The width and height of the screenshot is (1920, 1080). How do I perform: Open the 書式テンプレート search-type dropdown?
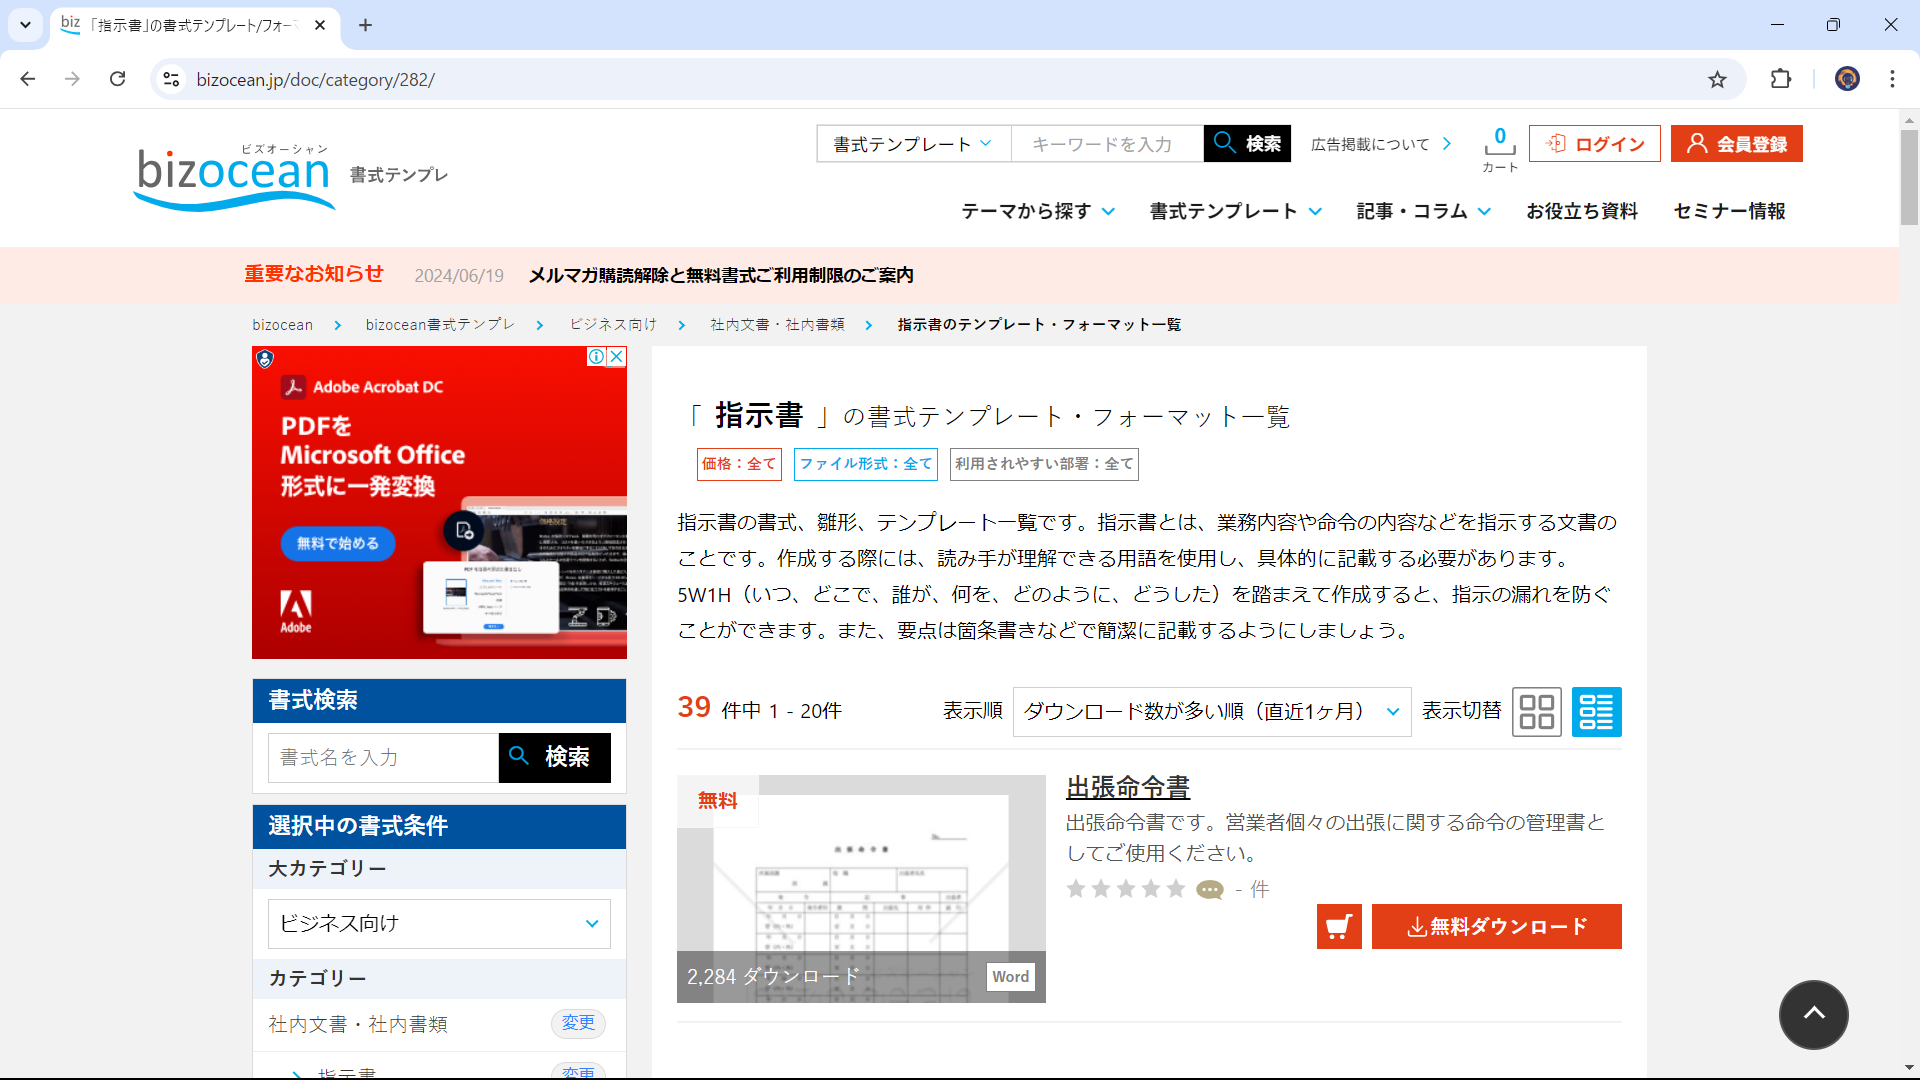(x=914, y=144)
